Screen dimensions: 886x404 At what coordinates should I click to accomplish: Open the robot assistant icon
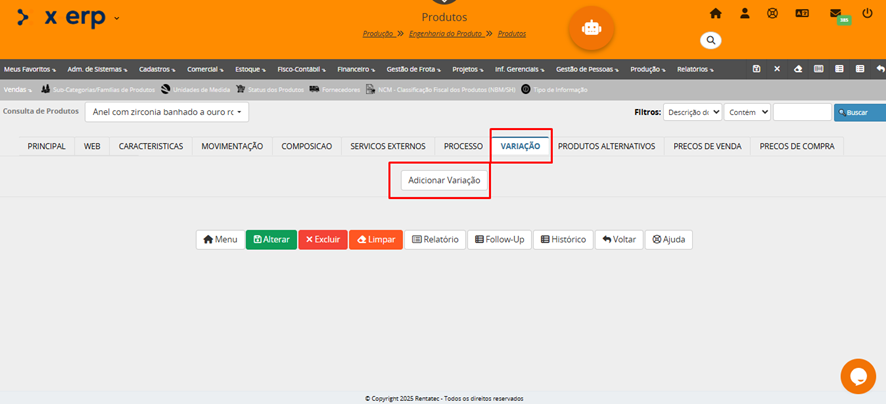tap(591, 28)
